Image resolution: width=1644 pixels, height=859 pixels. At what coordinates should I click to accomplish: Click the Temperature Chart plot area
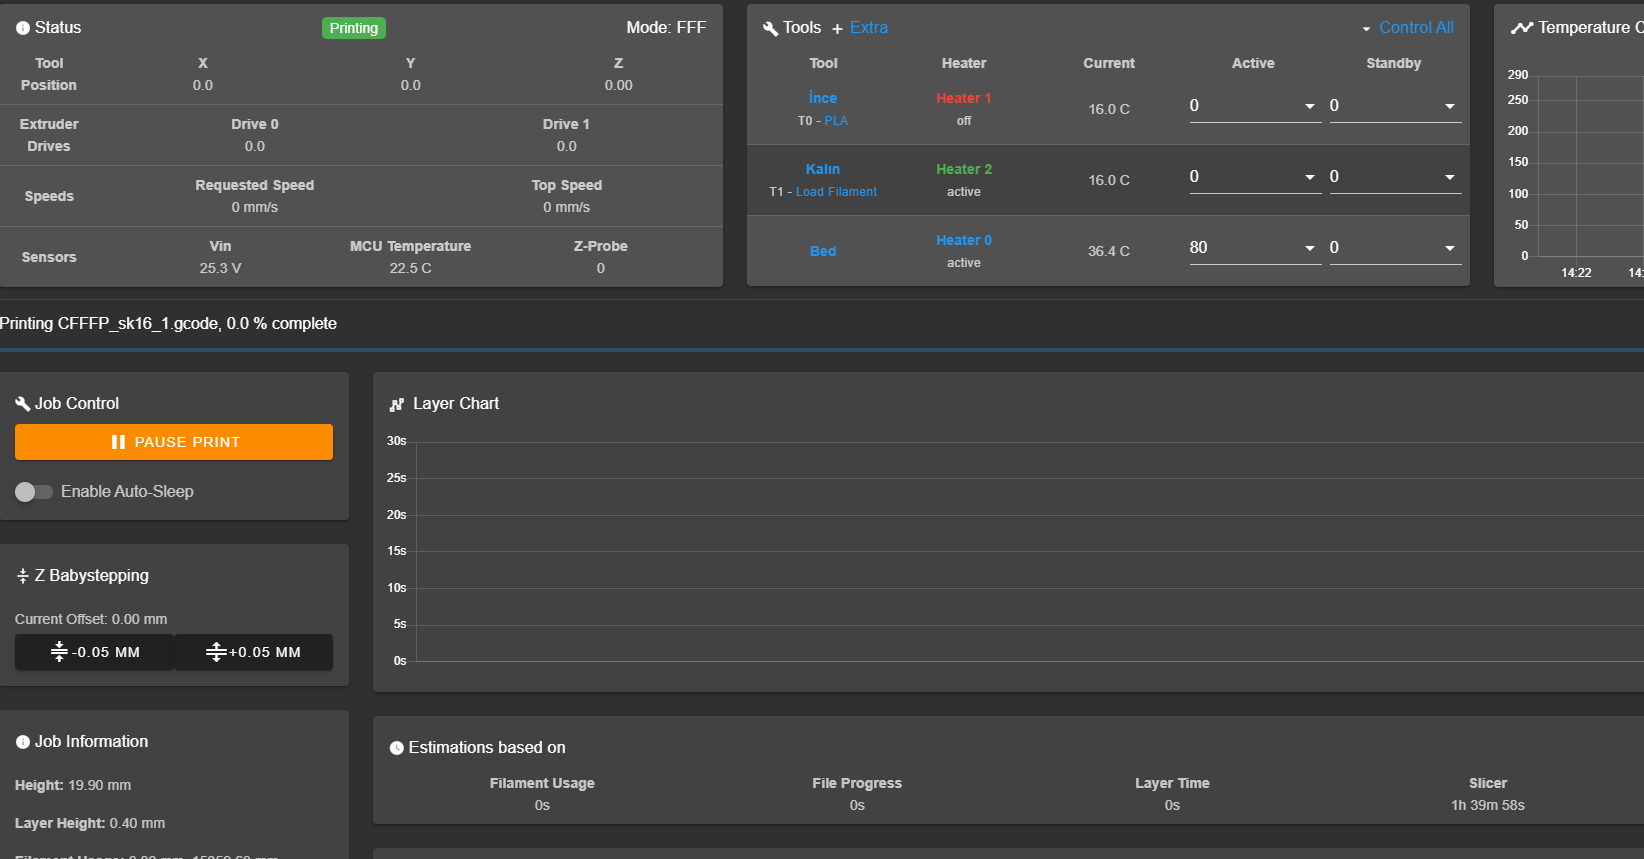(1590, 166)
